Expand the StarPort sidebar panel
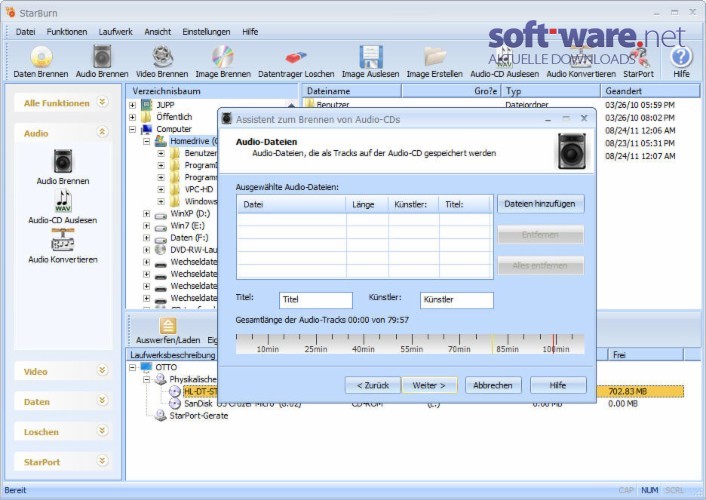This screenshot has height=500, width=706. pos(103,461)
